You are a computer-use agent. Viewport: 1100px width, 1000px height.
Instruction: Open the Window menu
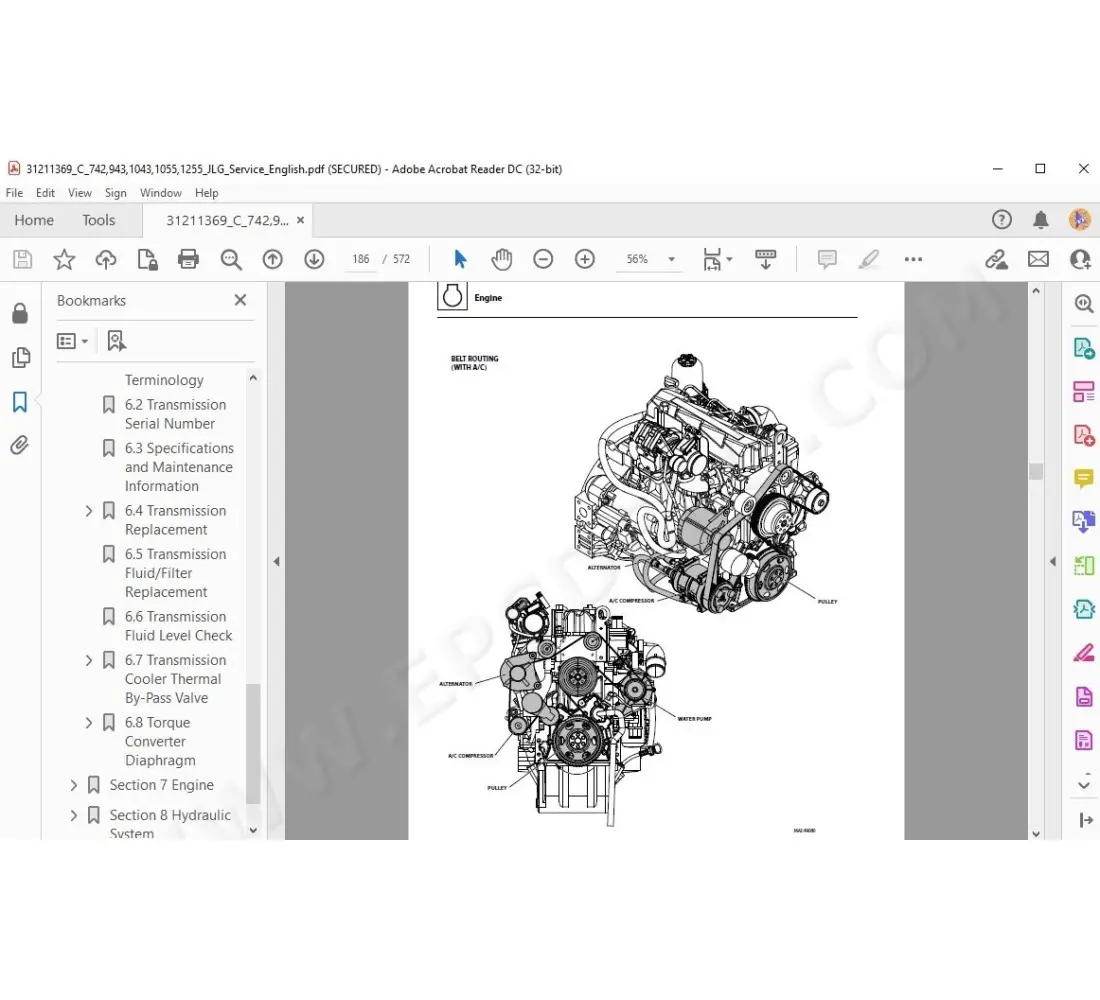coord(160,193)
